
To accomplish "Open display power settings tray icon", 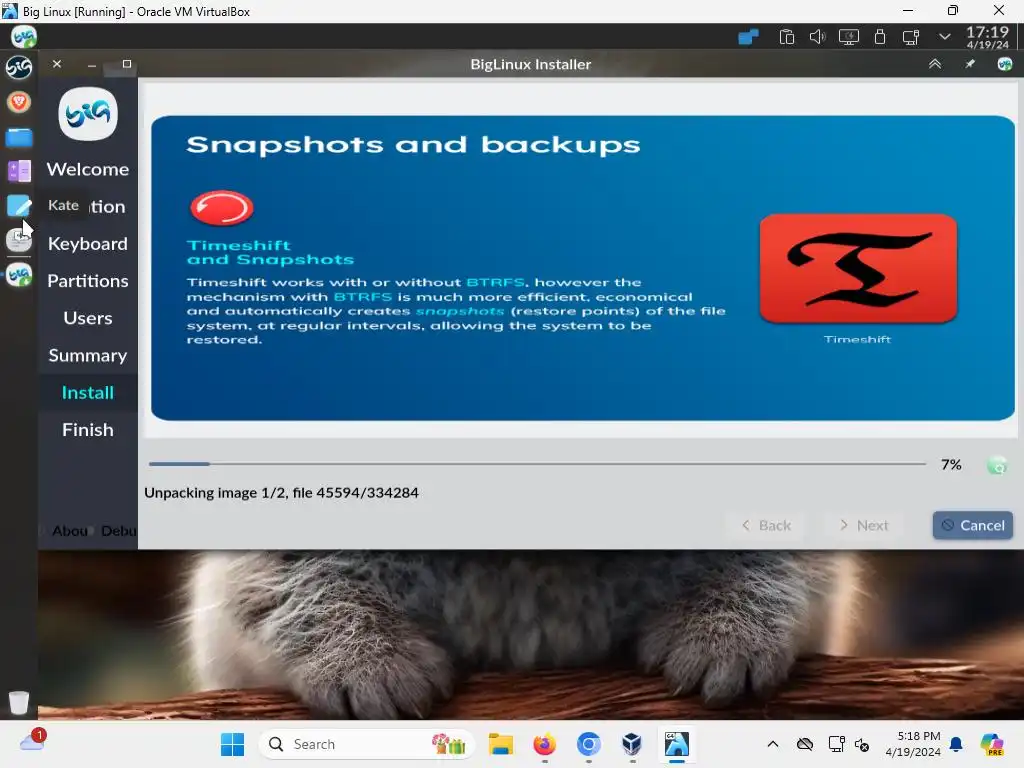I will pyautogui.click(x=849, y=37).
